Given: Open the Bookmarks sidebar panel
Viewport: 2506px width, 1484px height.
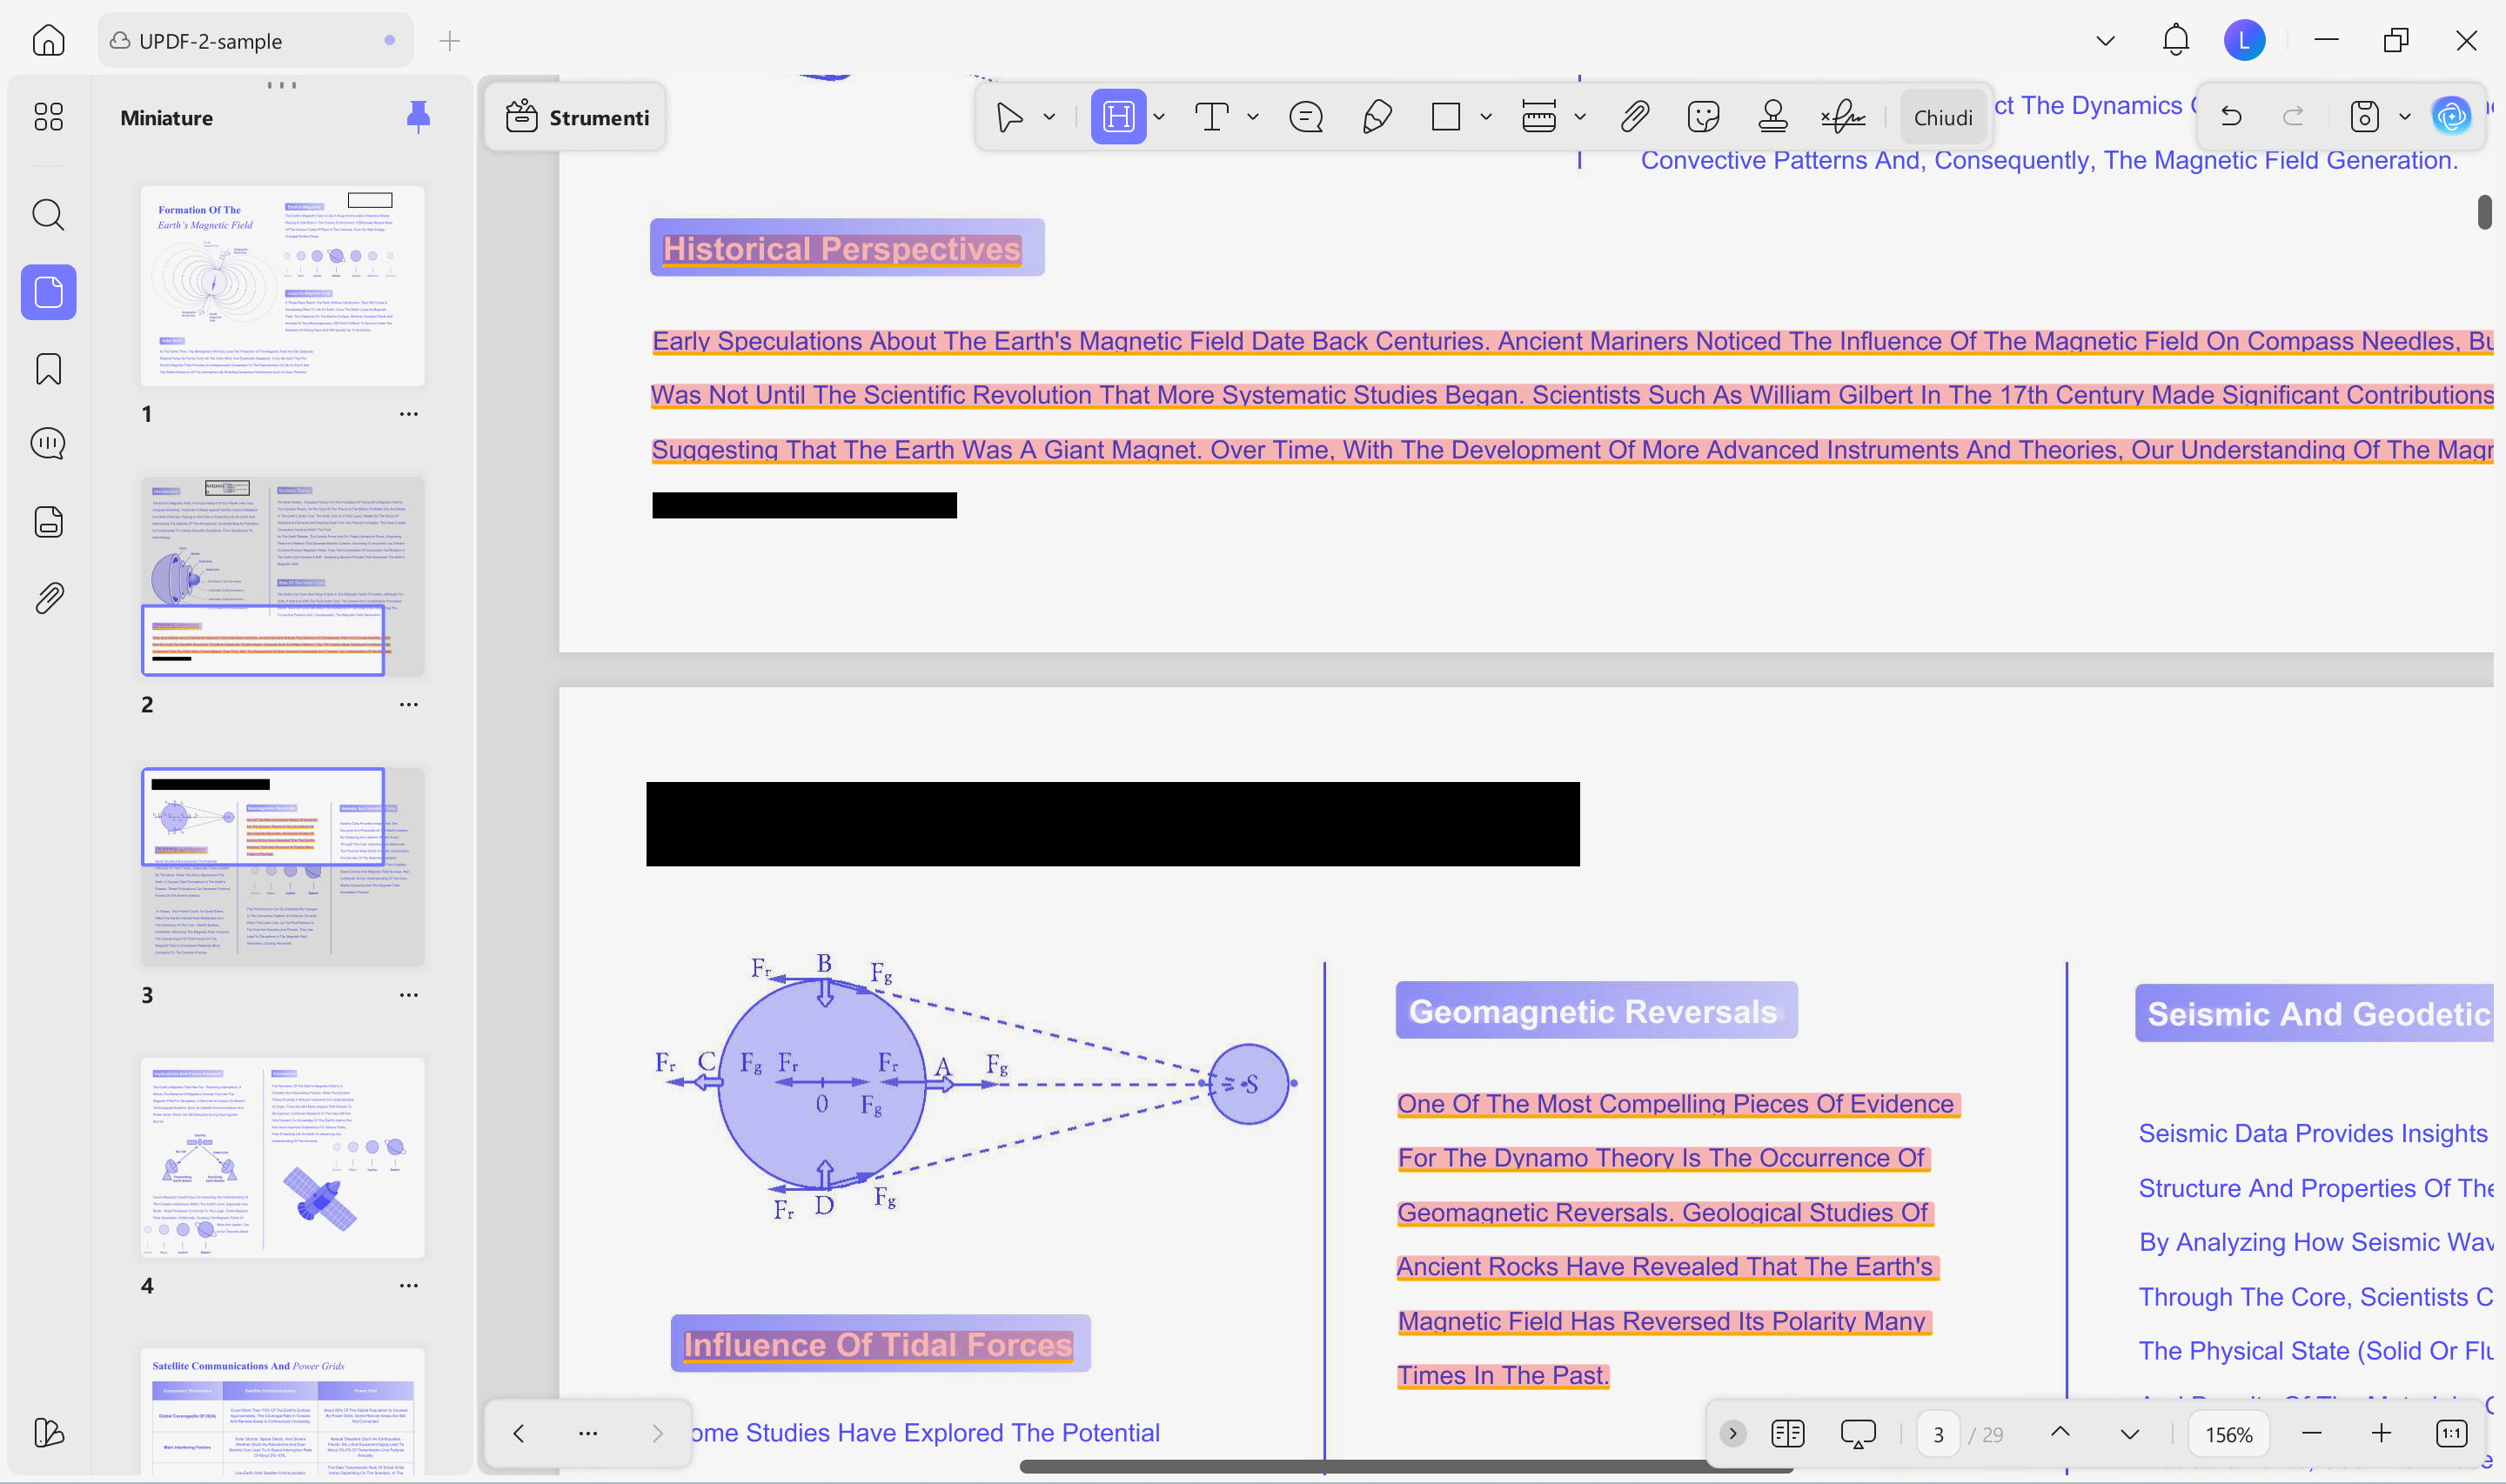Looking at the screenshot, I should [x=48, y=368].
